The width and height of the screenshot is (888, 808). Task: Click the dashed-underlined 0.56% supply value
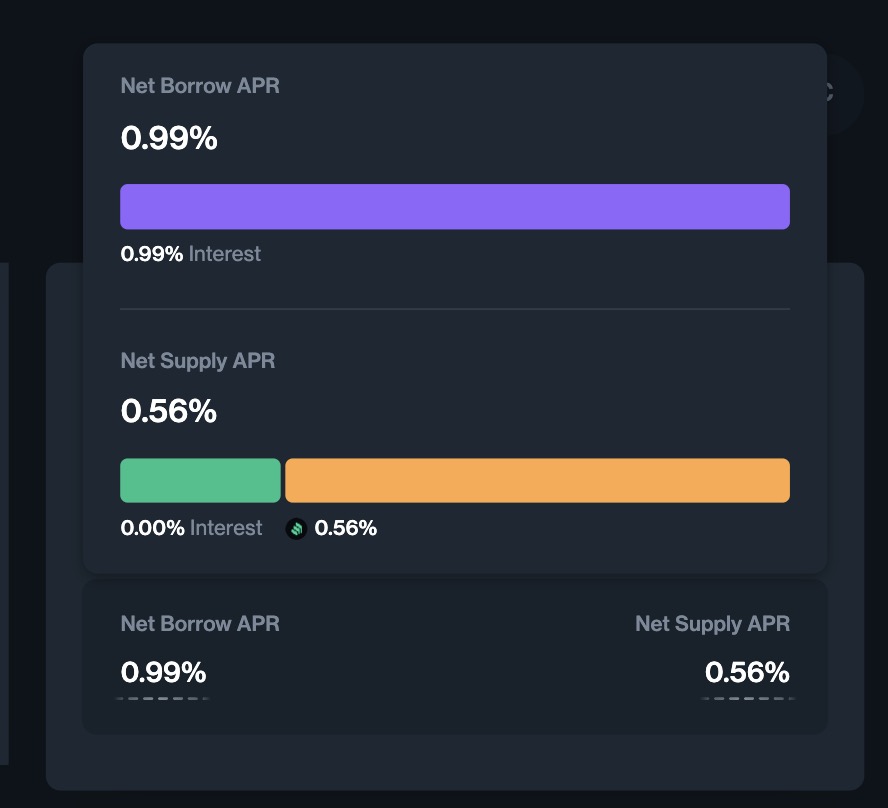[x=747, y=672]
